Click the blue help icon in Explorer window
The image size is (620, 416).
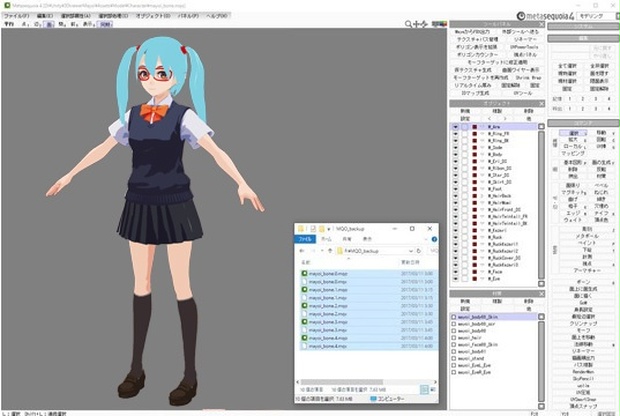click(x=434, y=239)
